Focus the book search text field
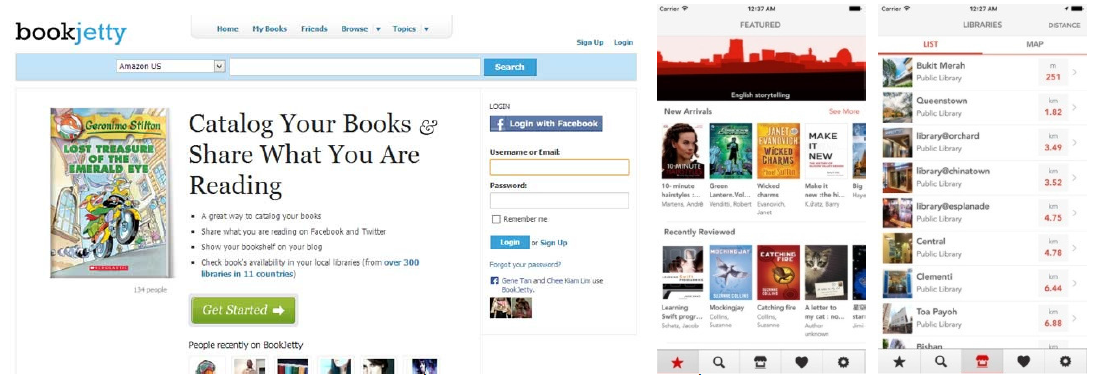Viewport: 1108px width, 375px height. click(355, 67)
